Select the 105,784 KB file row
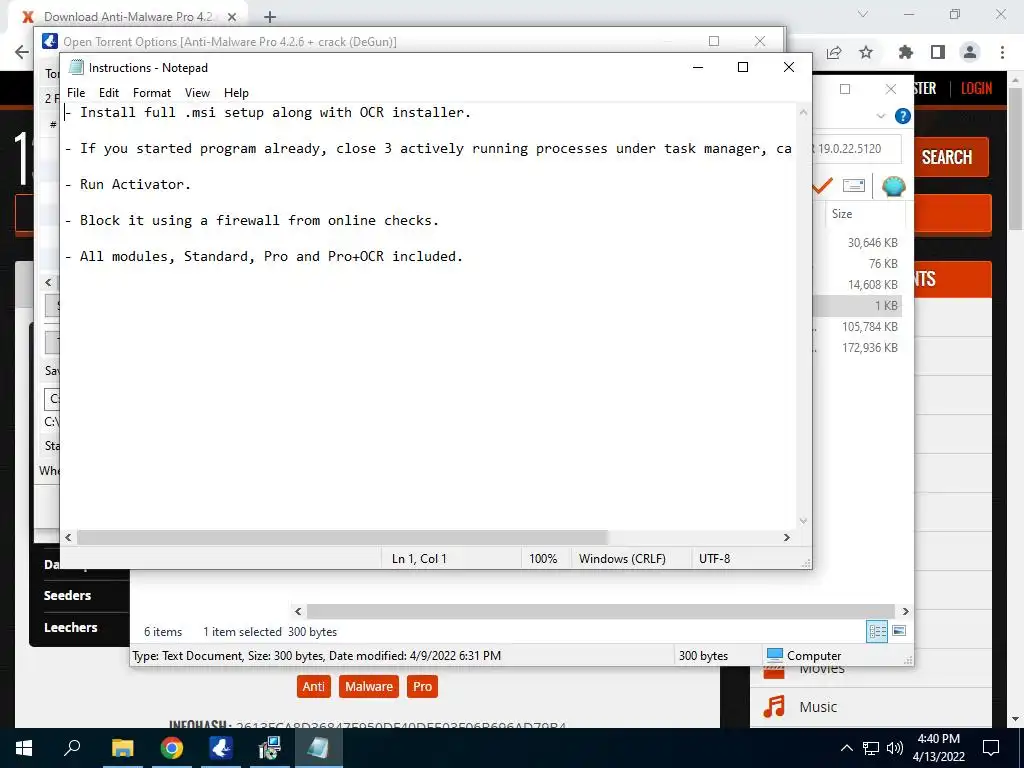Screen dimensions: 1024x768 (x=857, y=327)
